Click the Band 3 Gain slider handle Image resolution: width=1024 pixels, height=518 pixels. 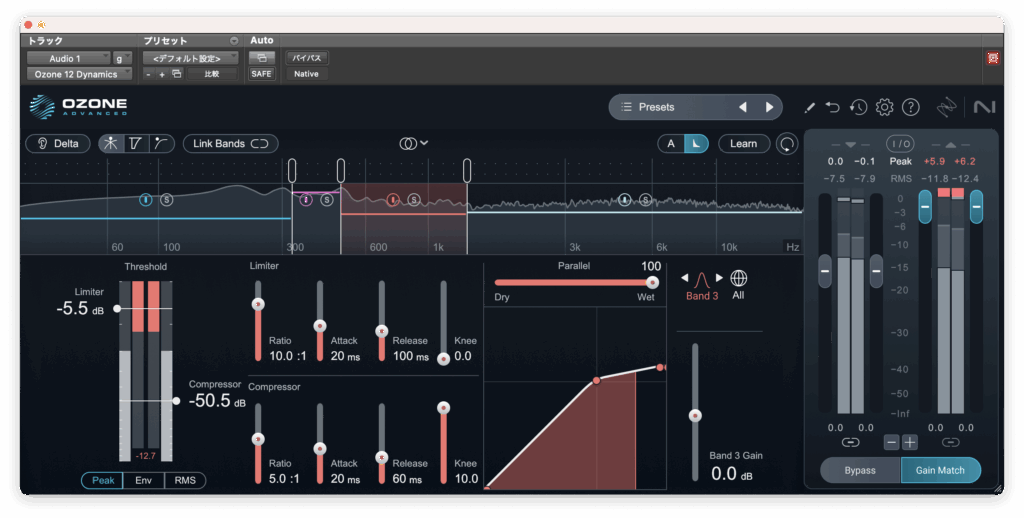695,415
